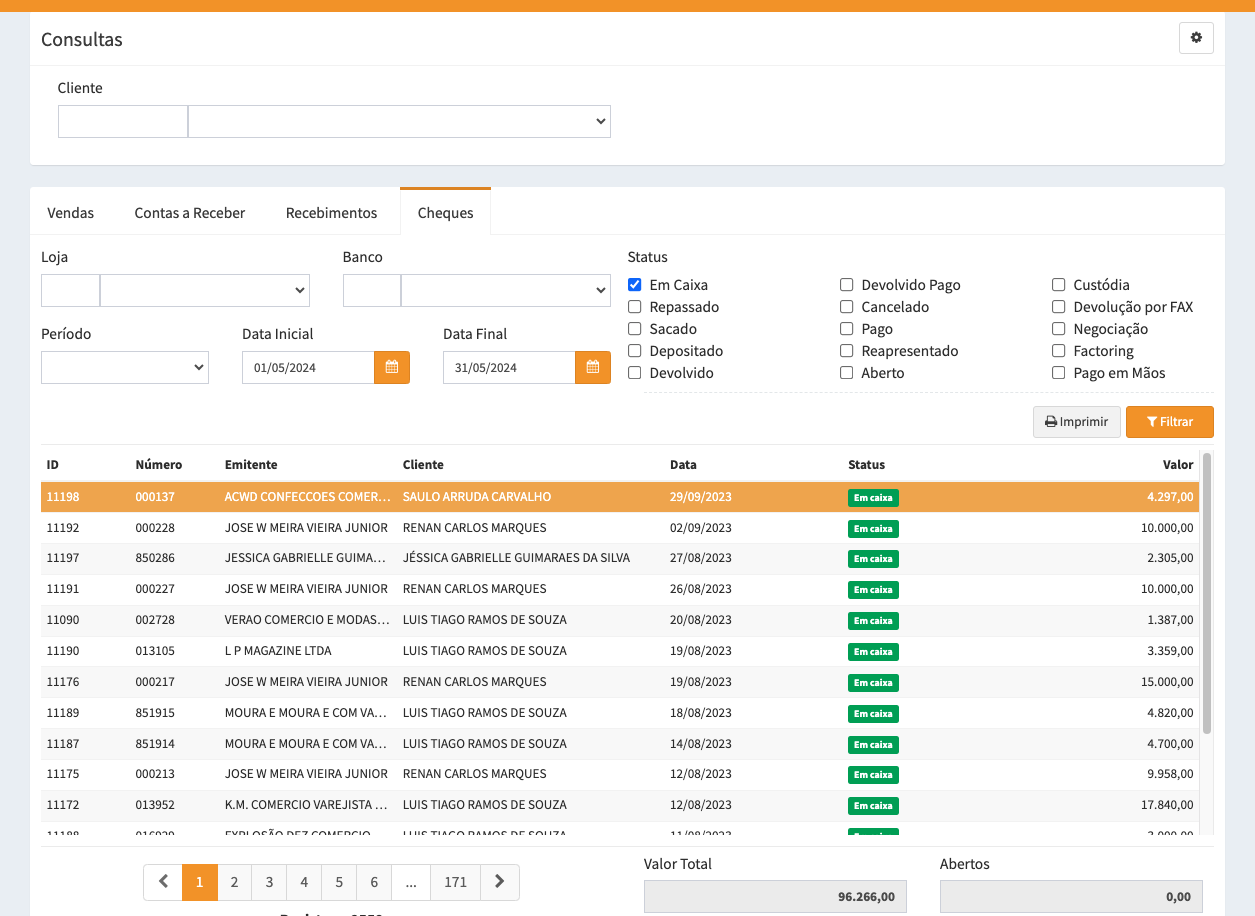Open the settings gear in Consultas header

pyautogui.click(x=1196, y=38)
